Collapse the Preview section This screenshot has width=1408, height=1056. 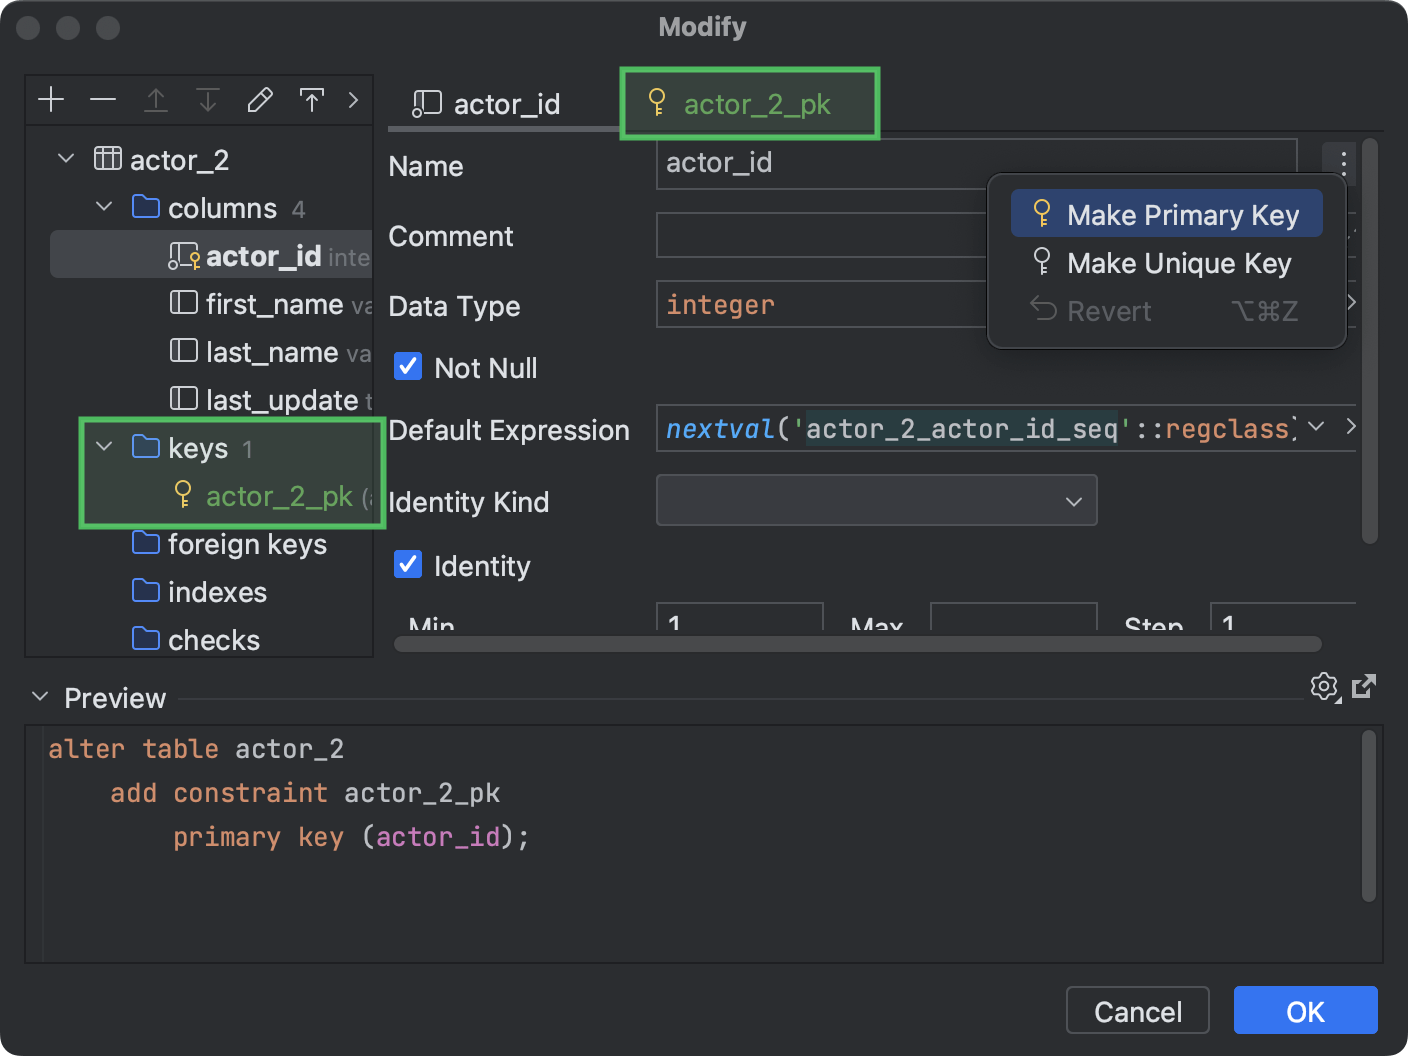(40, 696)
